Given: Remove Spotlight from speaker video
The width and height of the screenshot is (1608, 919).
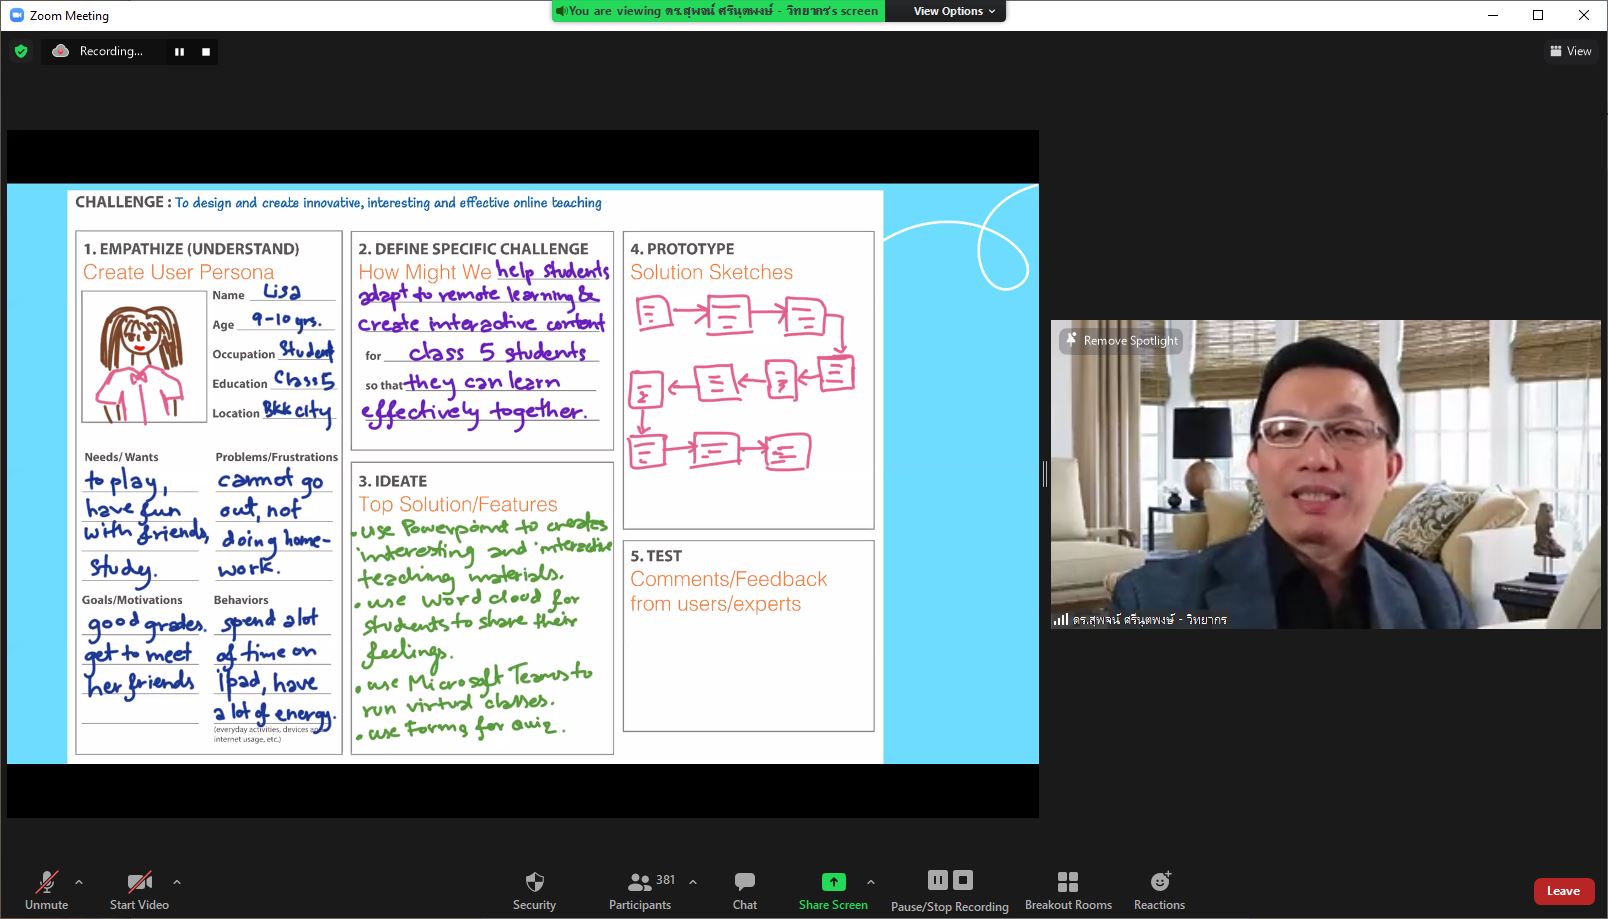Looking at the screenshot, I should click(1121, 341).
